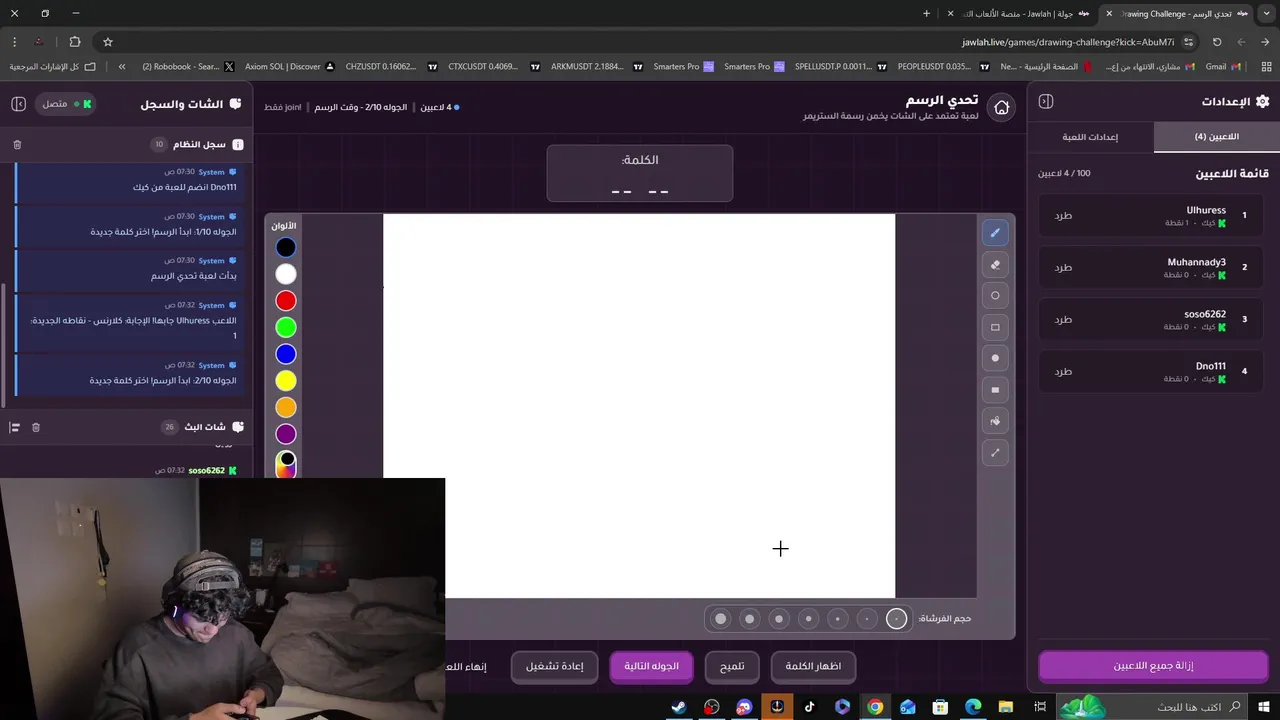Viewport: 1280px width, 720px height.
Task: Open the browser extensions puzzle icon
Action: point(75,42)
